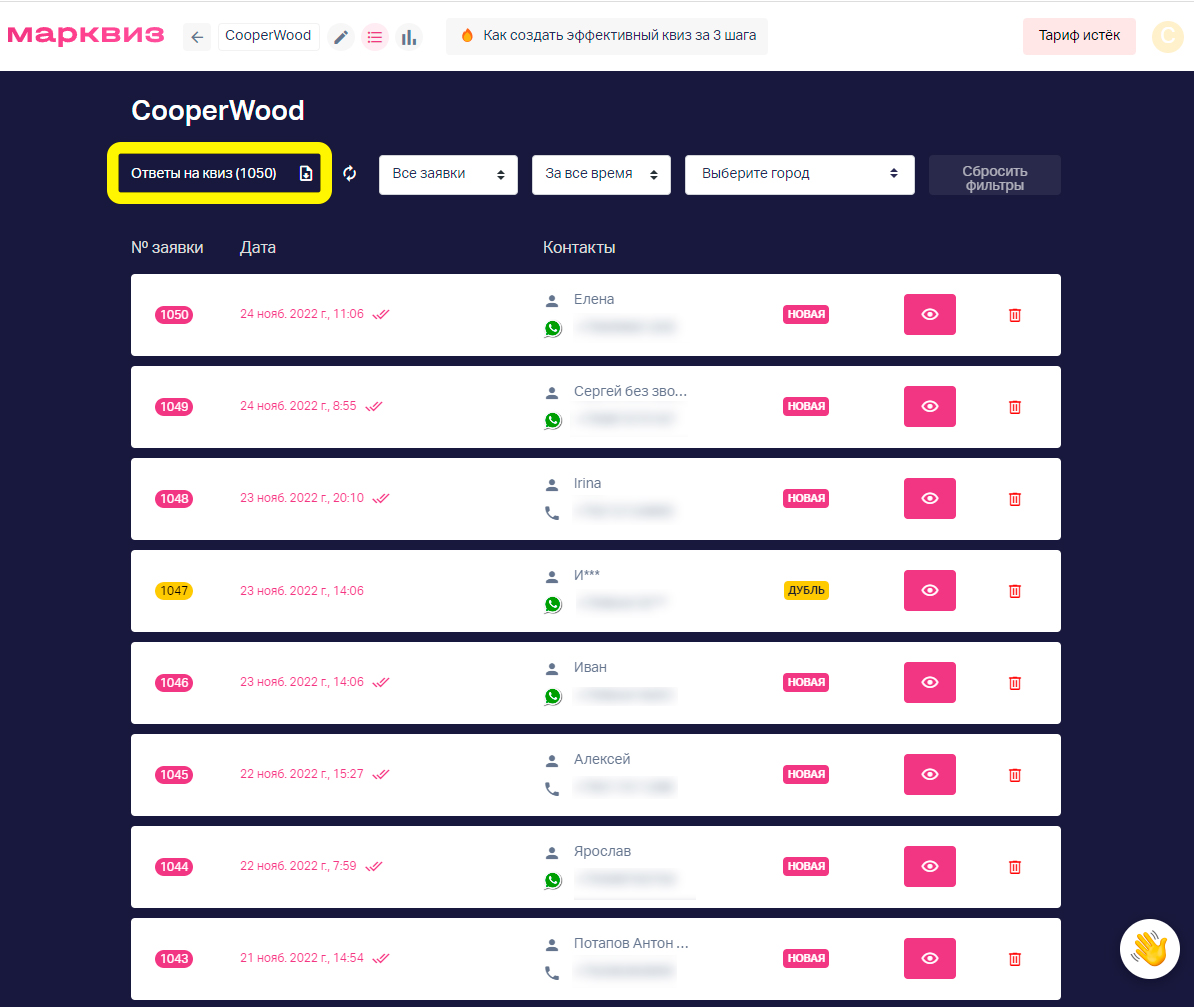The height and width of the screenshot is (1007, 1194).
Task: Open the Выберите город dropdown
Action: click(800, 174)
